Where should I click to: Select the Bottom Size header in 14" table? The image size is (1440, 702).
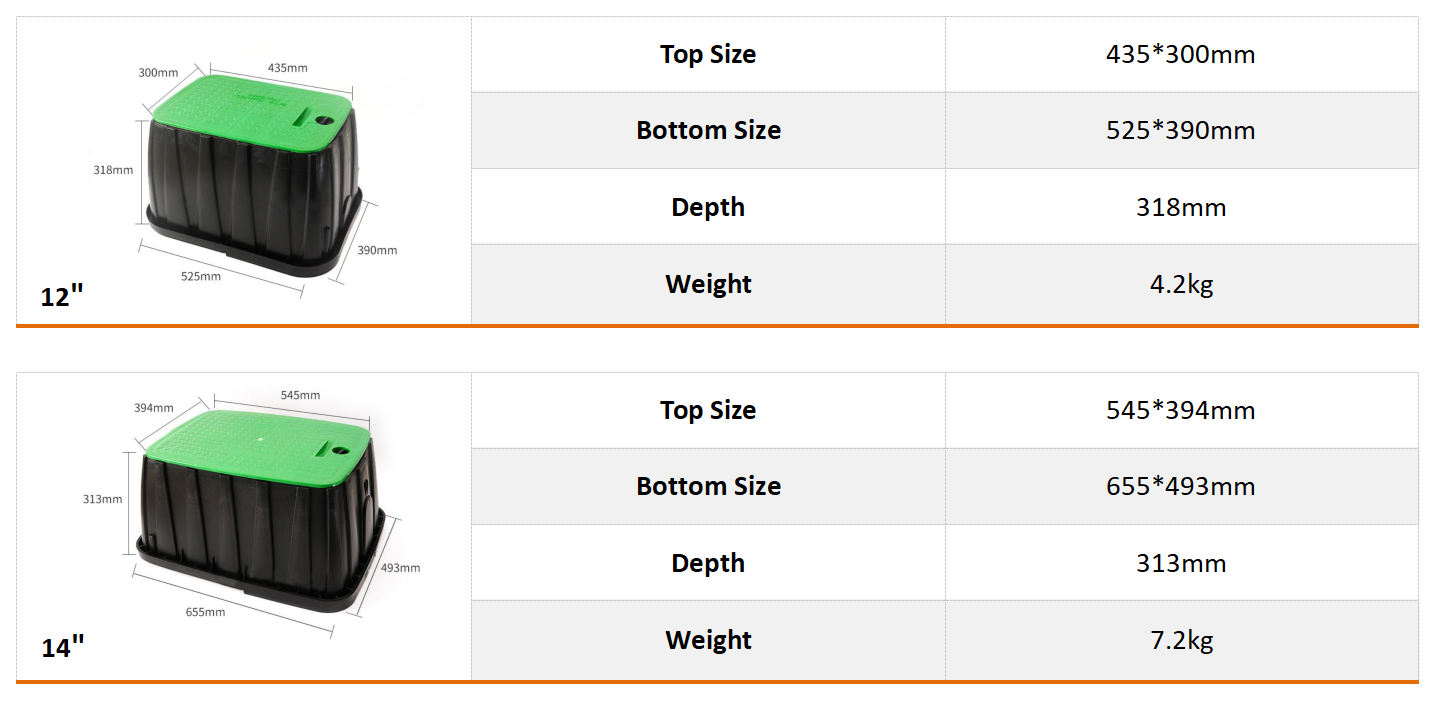[x=708, y=486]
